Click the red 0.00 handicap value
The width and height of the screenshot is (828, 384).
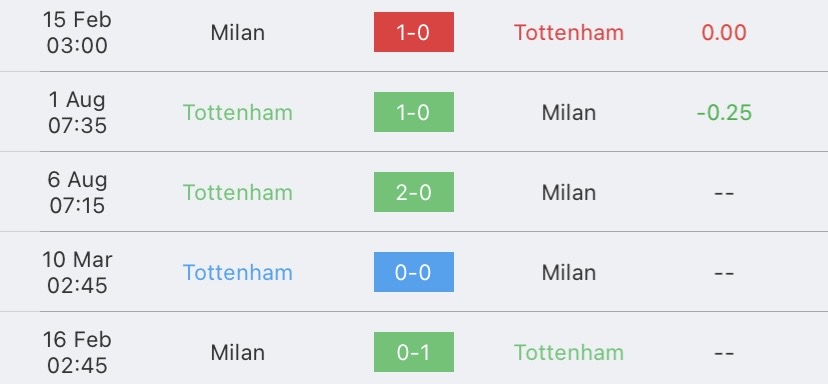723,33
